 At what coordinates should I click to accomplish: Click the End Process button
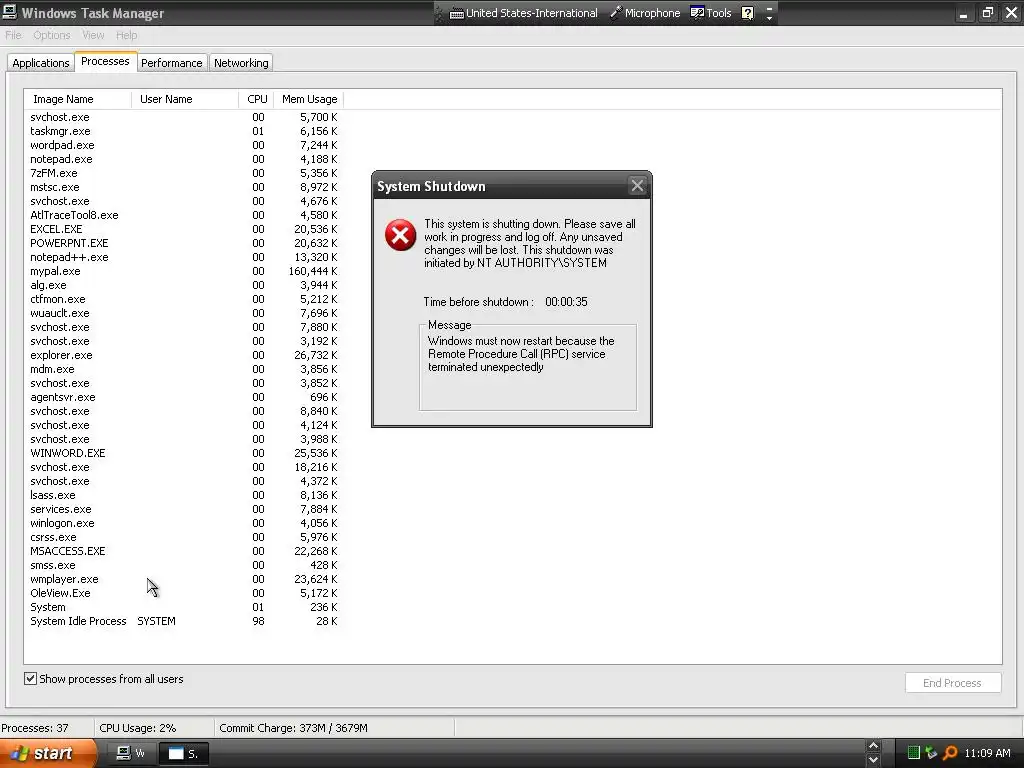point(952,682)
